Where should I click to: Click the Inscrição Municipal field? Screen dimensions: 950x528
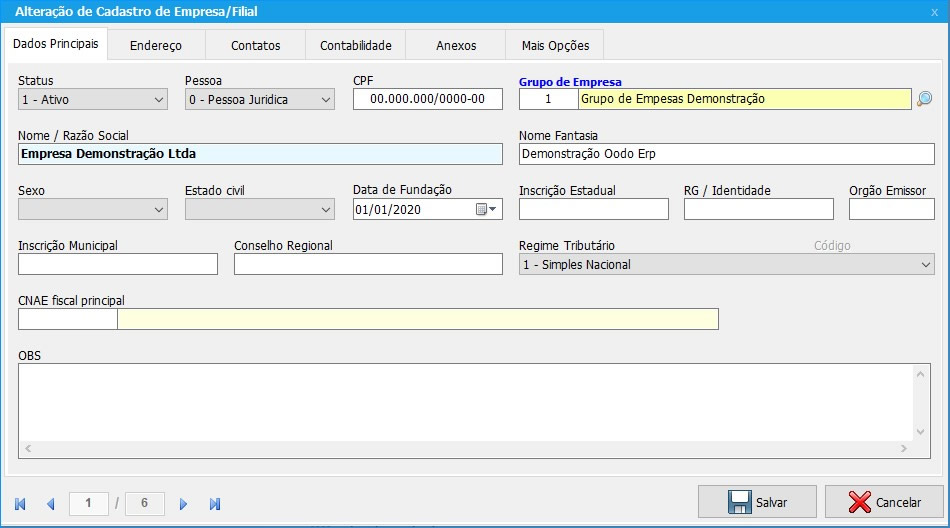(118, 264)
